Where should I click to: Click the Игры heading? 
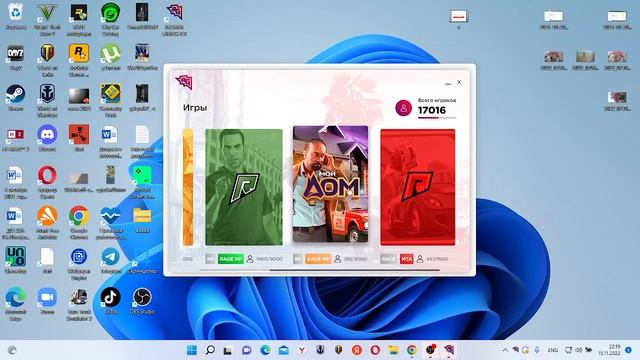tap(195, 108)
